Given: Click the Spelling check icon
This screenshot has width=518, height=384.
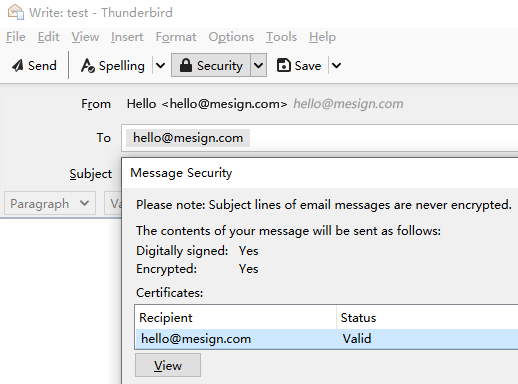Looking at the screenshot, I should (x=88, y=65).
